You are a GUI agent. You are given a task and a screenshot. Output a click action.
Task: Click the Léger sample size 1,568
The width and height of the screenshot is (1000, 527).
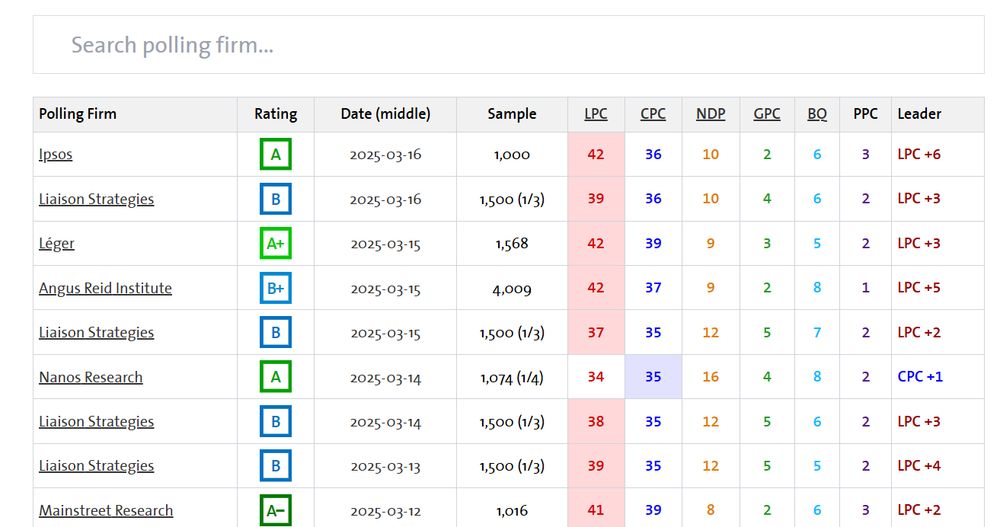click(x=511, y=244)
